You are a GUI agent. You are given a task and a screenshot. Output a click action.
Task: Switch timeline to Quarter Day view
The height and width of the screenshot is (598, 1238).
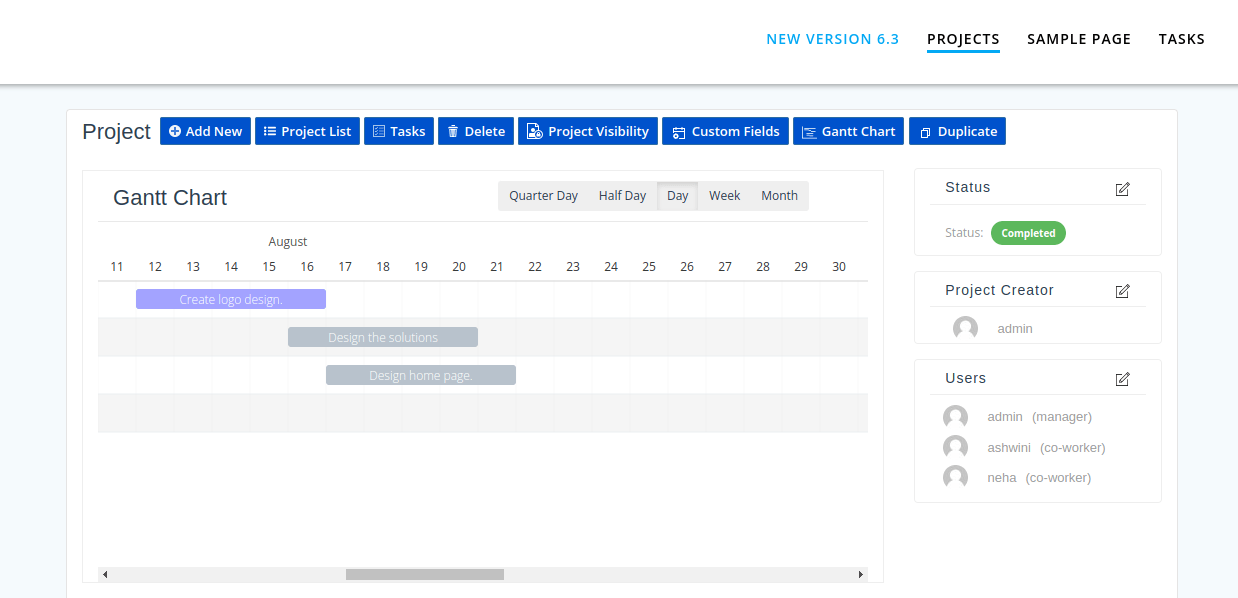pos(543,195)
